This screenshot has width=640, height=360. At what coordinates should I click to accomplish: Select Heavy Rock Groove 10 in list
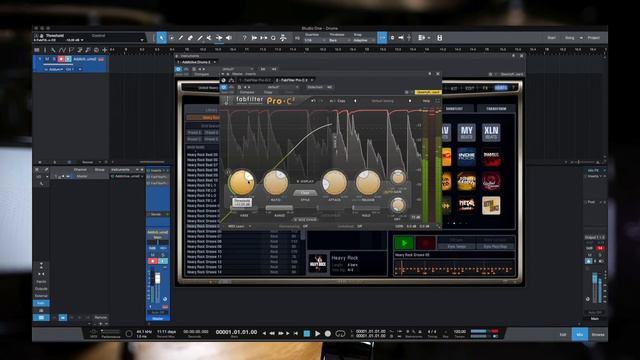click(x=244, y=251)
